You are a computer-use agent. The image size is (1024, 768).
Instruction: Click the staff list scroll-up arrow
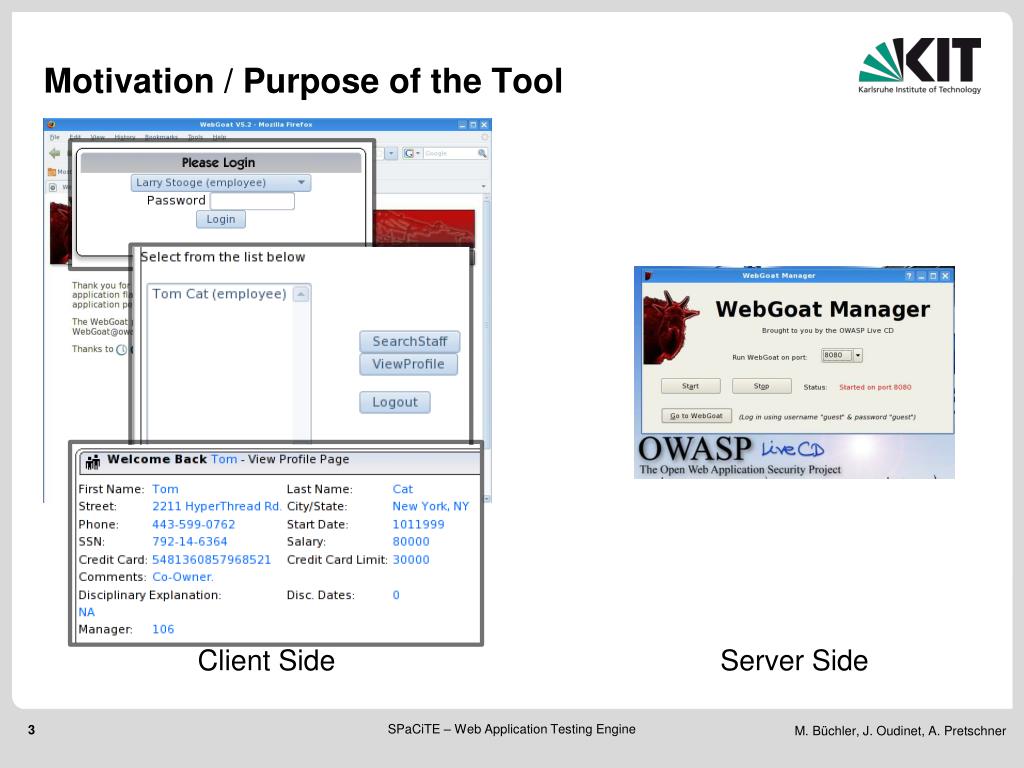tap(301, 295)
